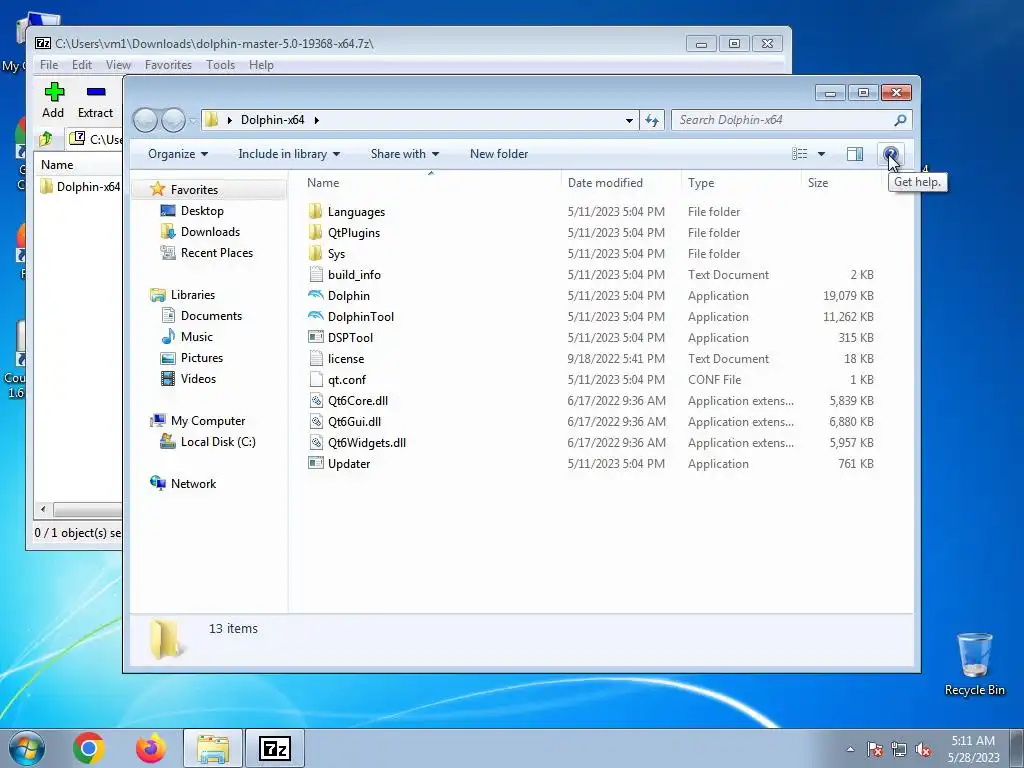This screenshot has width=1024, height=768.
Task: Open Recent Places in the sidebar
Action: pos(217,253)
